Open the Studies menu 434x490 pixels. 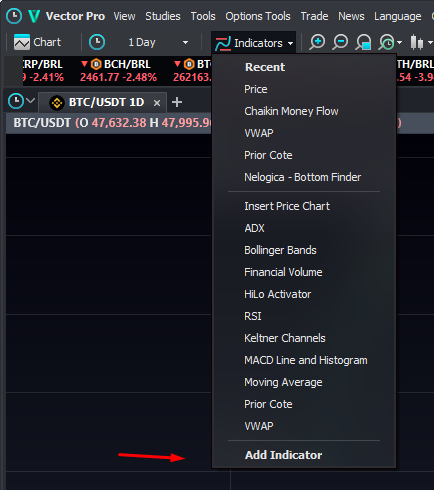click(x=163, y=16)
